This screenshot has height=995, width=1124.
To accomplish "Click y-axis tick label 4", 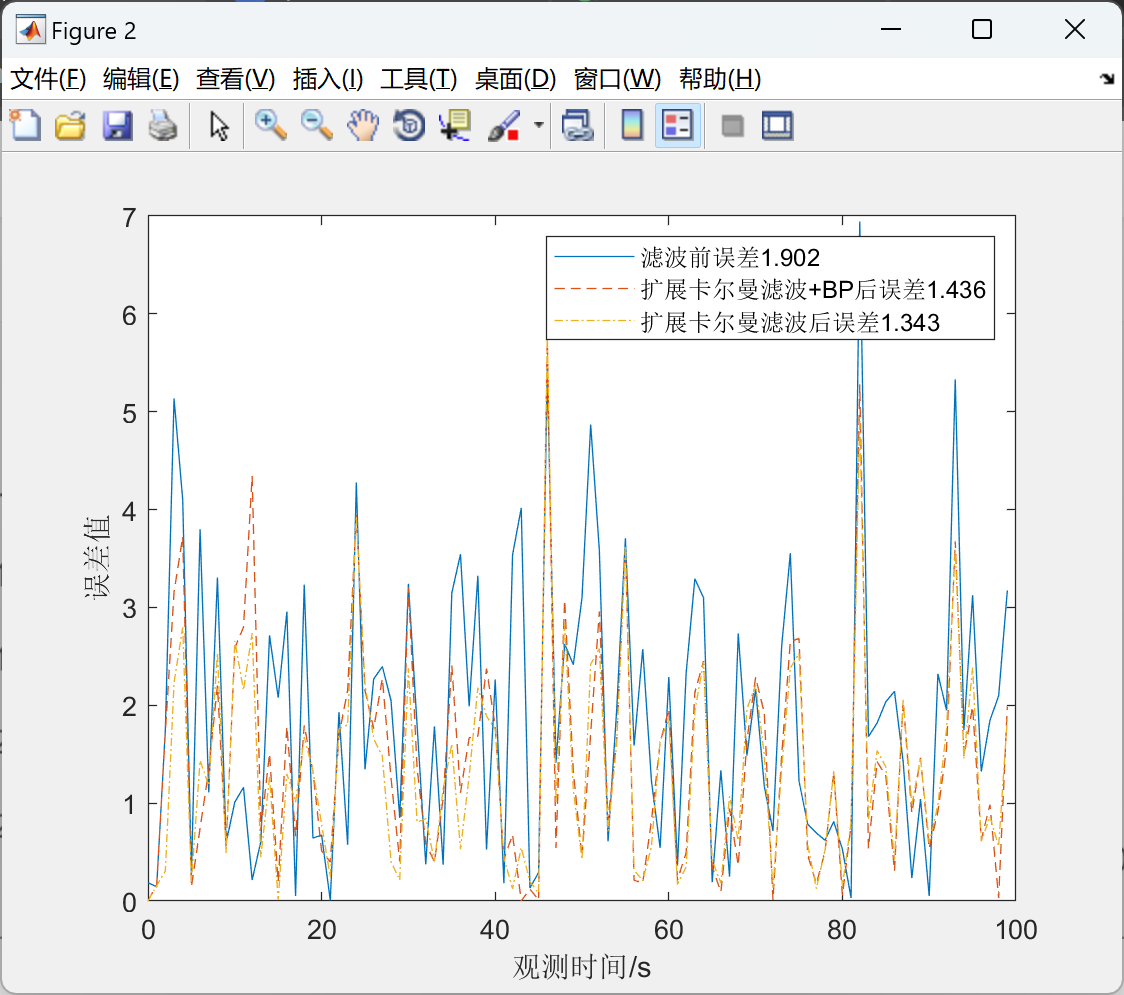I will pyautogui.click(x=129, y=511).
